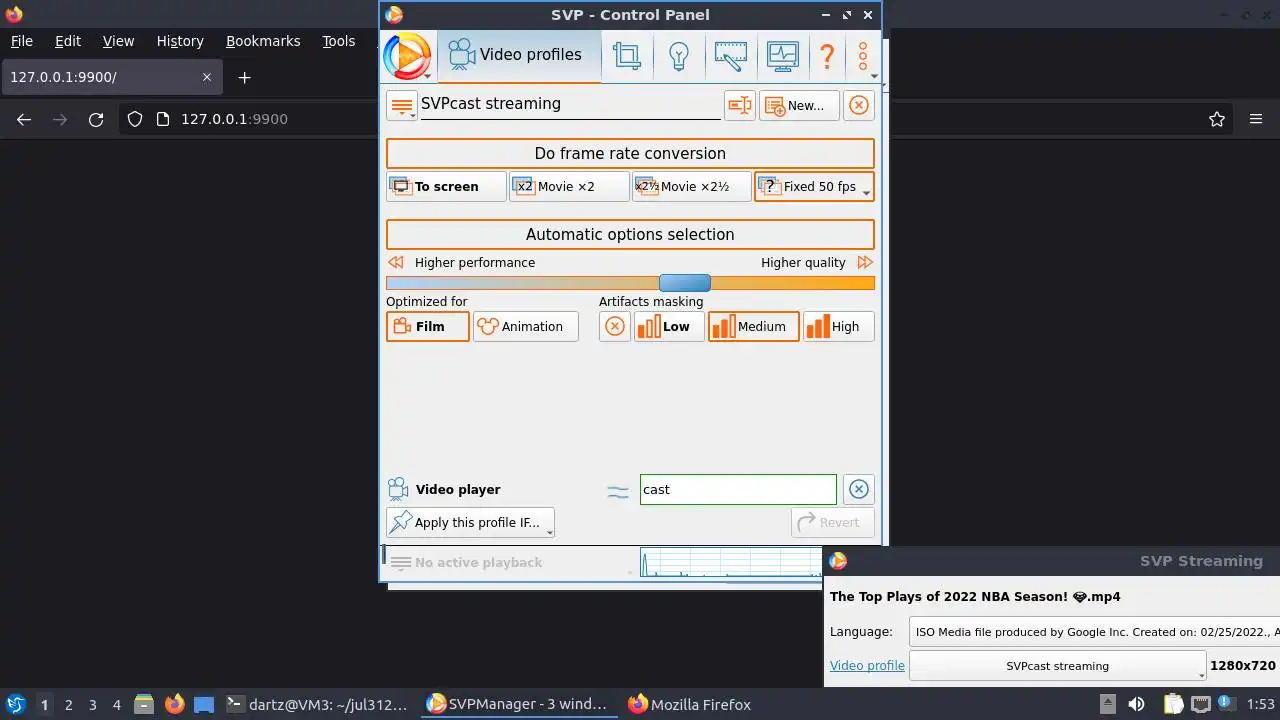Expand the profile list dropdown button
The height and width of the screenshot is (720, 1280).
tap(402, 105)
